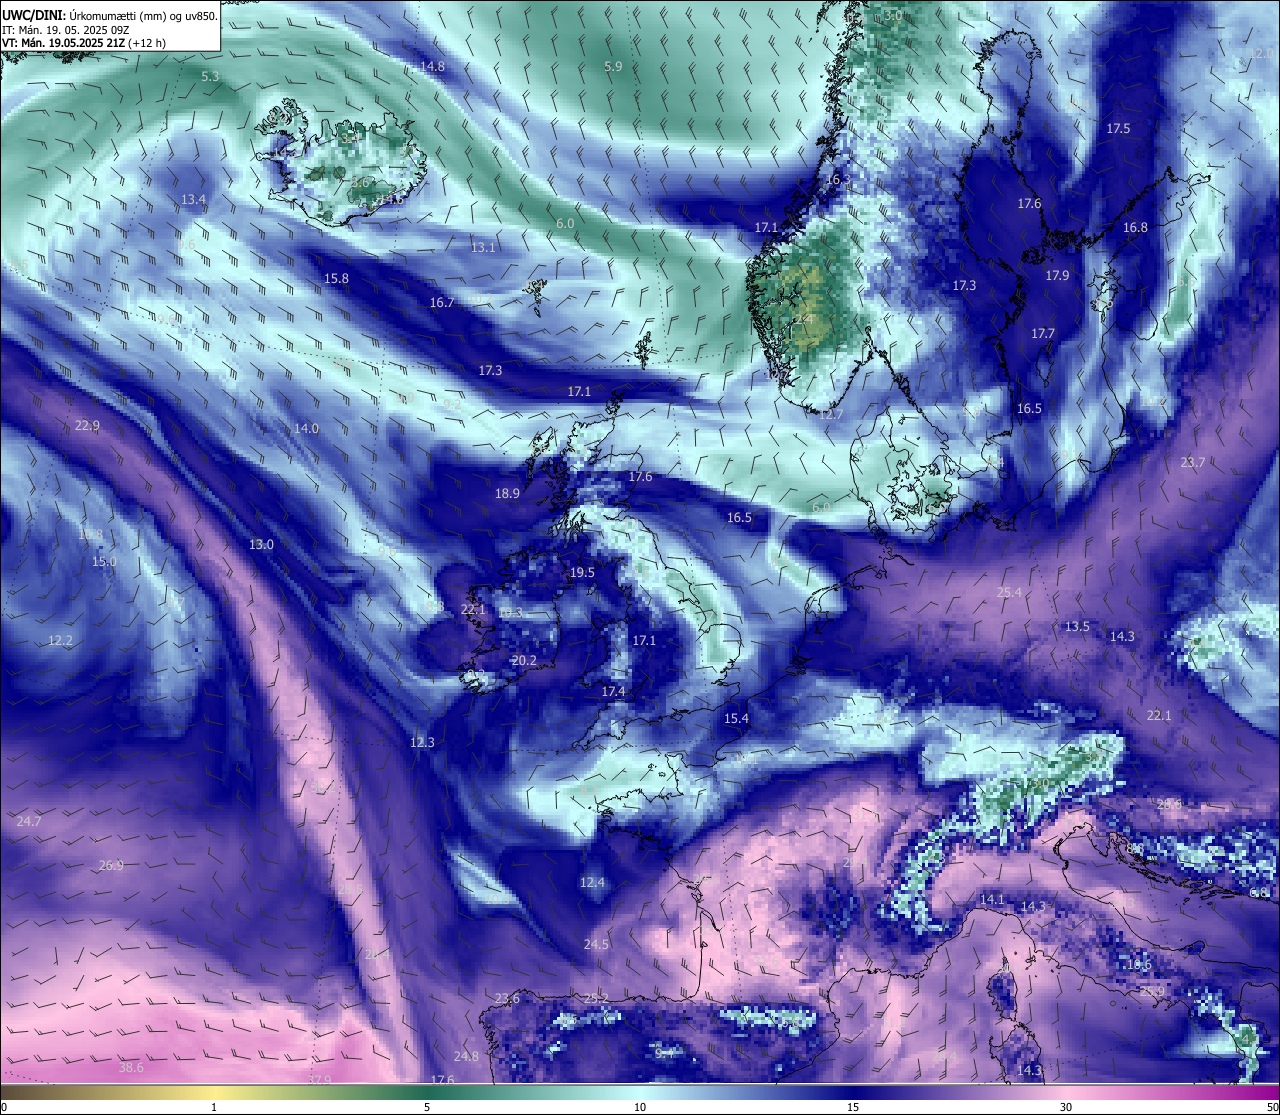Click the 26.9 value label
This screenshot has height=1115, width=1280.
111,865
